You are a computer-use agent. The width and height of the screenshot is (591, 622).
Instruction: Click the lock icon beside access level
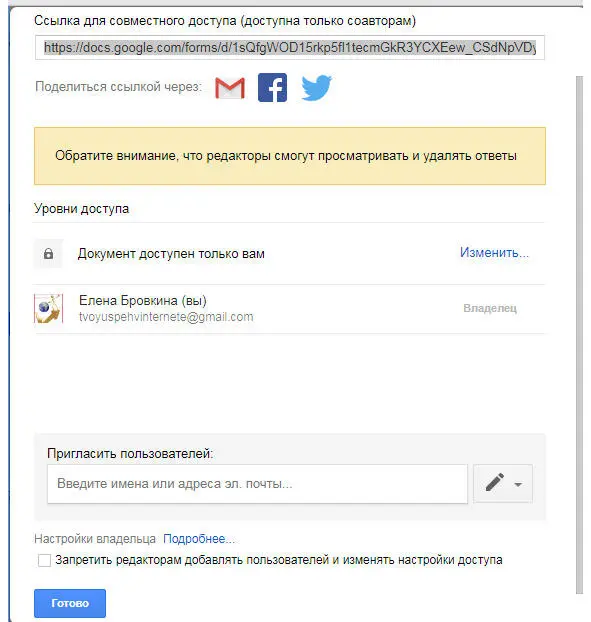coord(48,253)
